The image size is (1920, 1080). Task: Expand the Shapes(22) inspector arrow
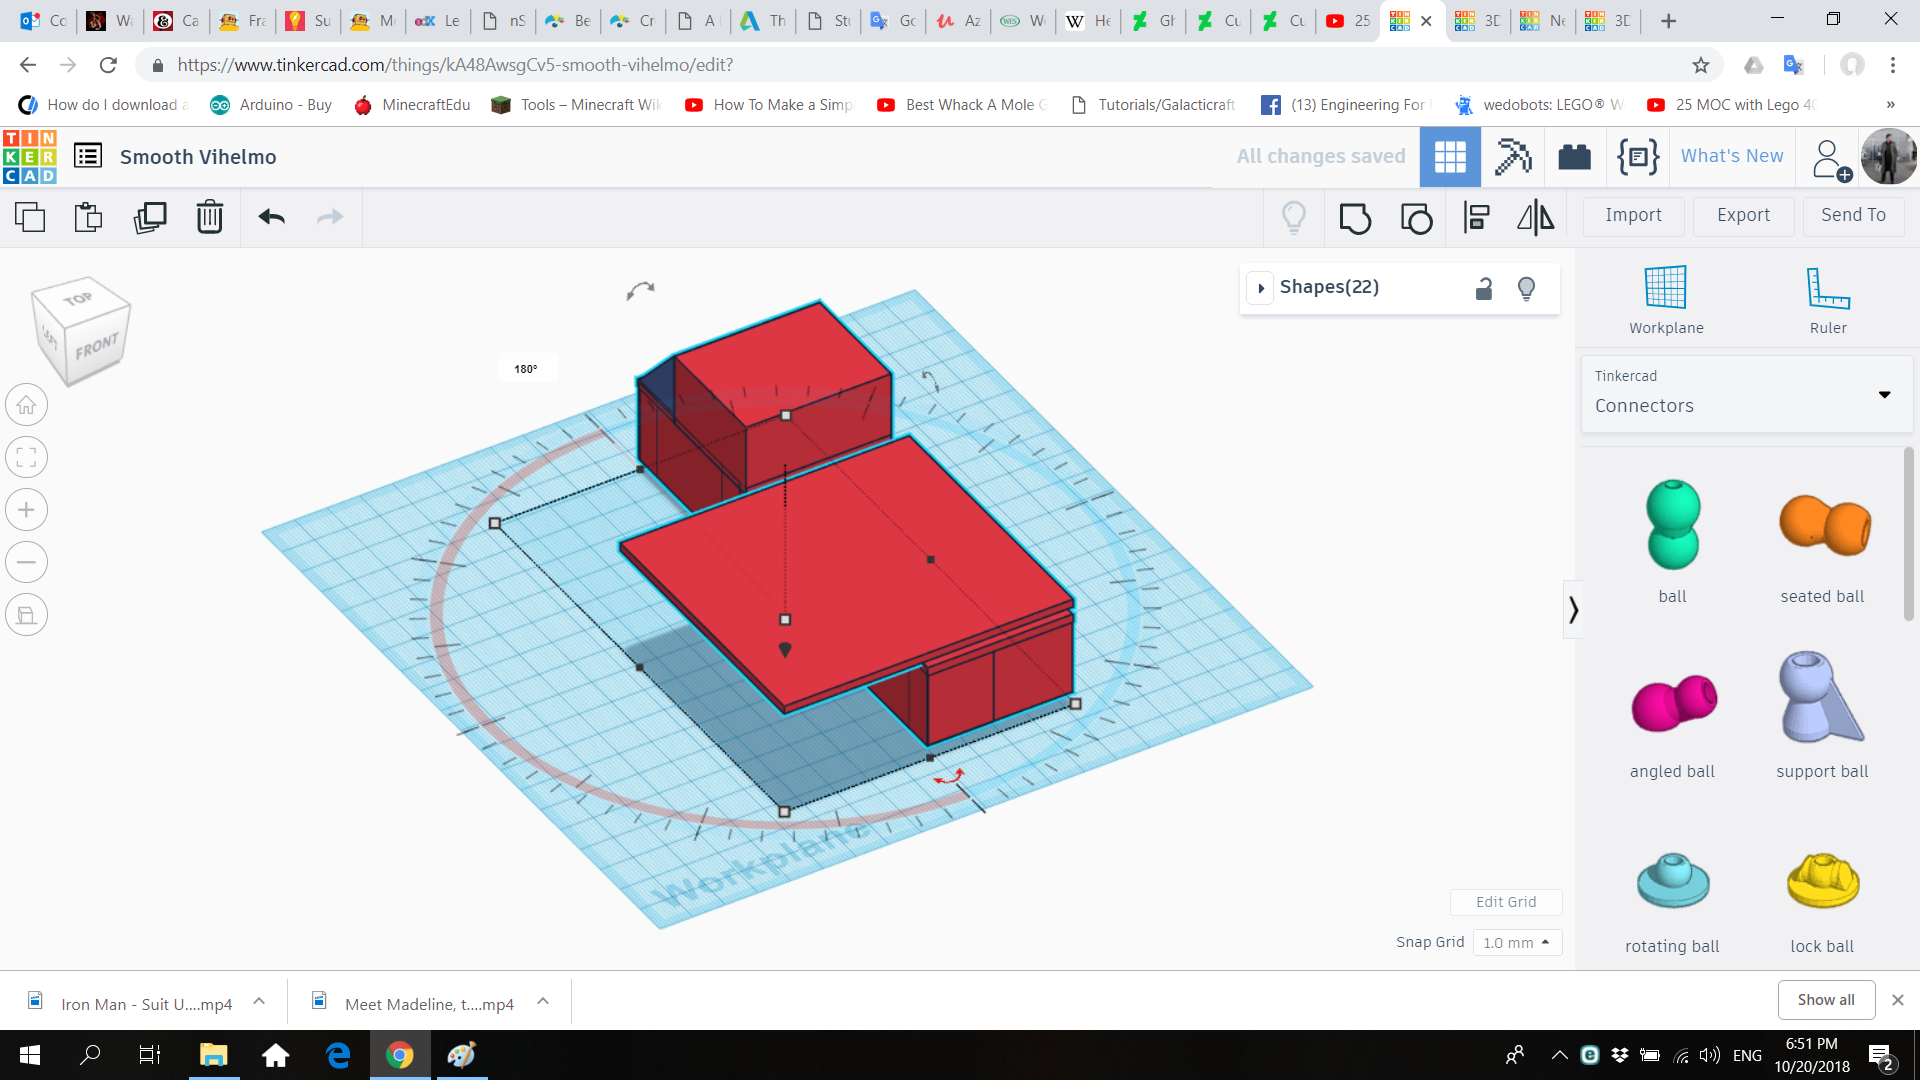[1261, 288]
